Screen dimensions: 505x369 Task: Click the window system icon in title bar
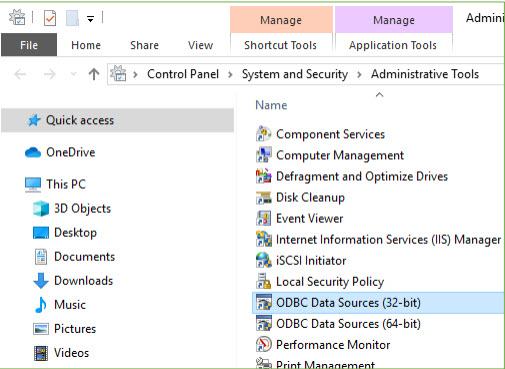[x=17, y=17]
